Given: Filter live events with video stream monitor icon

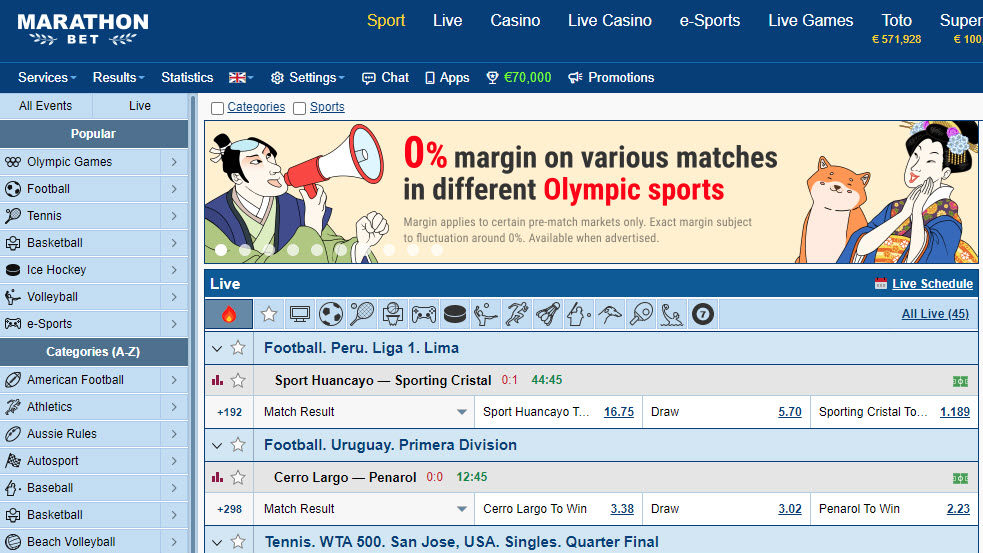Looking at the screenshot, I should tap(300, 314).
